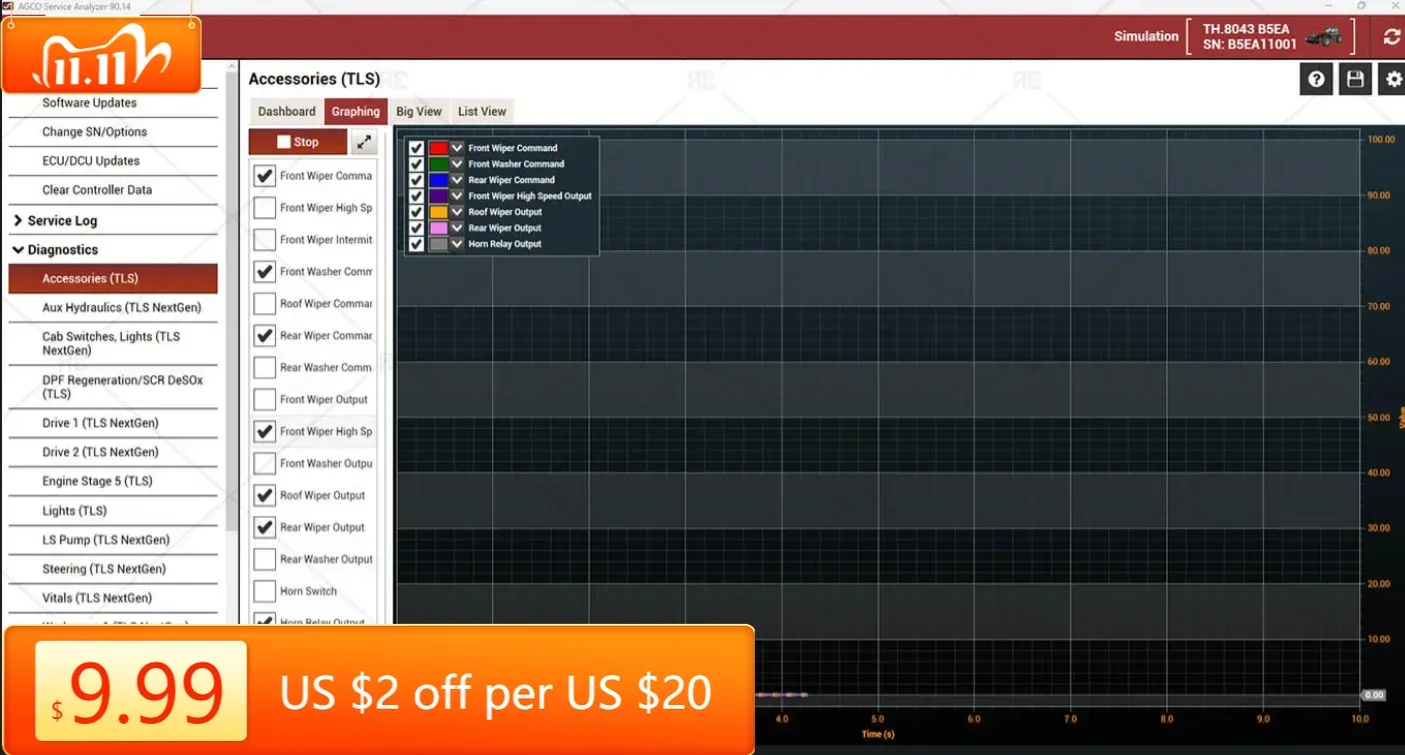Open Cab Switches, Lights (TLS NextGen)
Viewport: 1405px width, 755px height.
click(x=113, y=344)
